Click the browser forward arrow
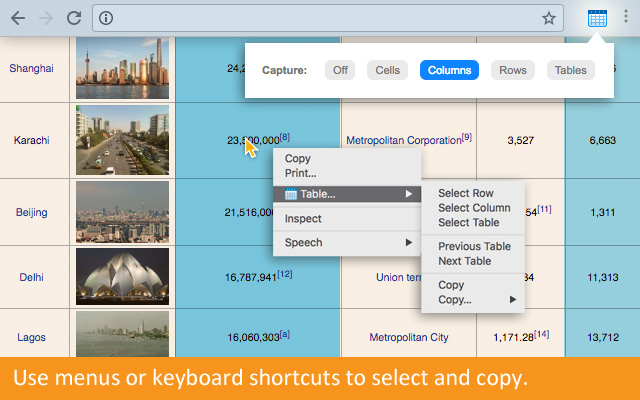640x400 pixels. click(x=46, y=18)
